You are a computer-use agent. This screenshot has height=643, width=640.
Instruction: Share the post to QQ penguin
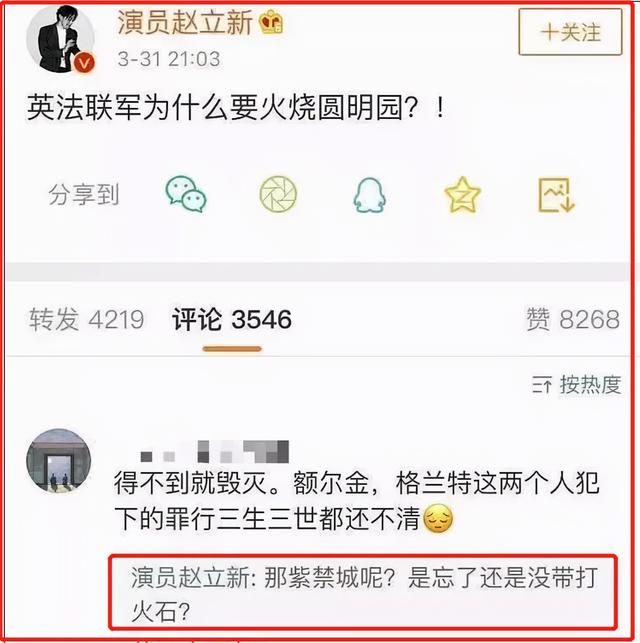(369, 195)
